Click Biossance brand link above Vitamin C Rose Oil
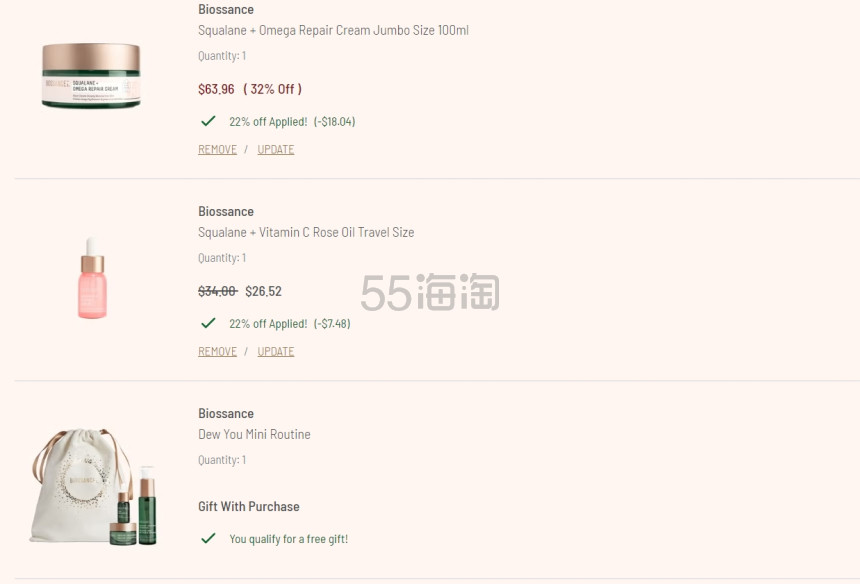 [226, 211]
